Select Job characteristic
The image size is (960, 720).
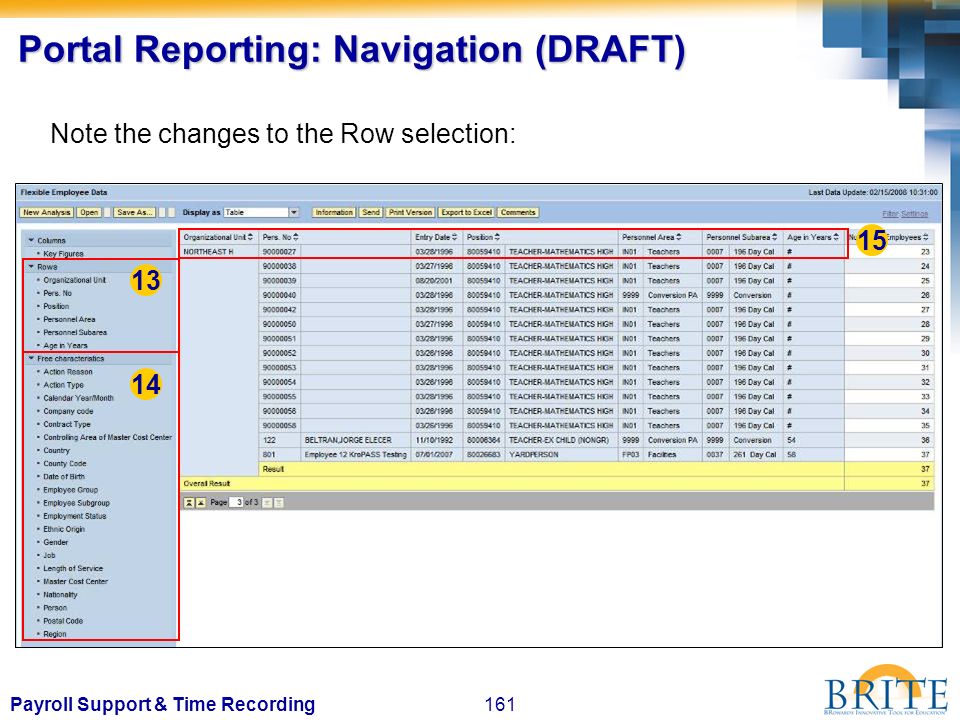coord(50,555)
